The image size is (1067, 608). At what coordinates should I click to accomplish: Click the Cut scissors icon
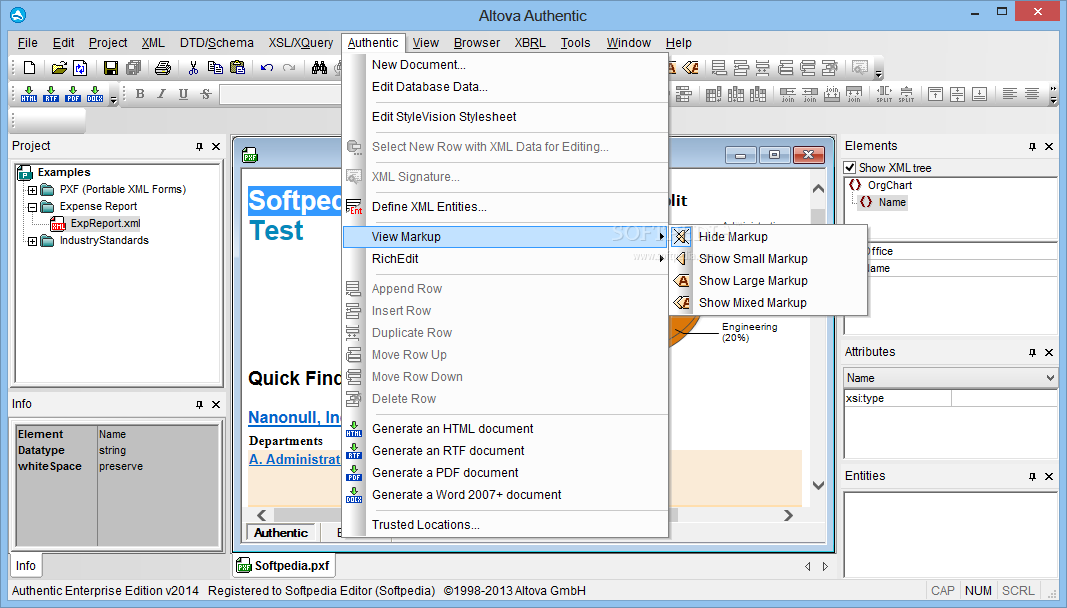pyautogui.click(x=193, y=67)
